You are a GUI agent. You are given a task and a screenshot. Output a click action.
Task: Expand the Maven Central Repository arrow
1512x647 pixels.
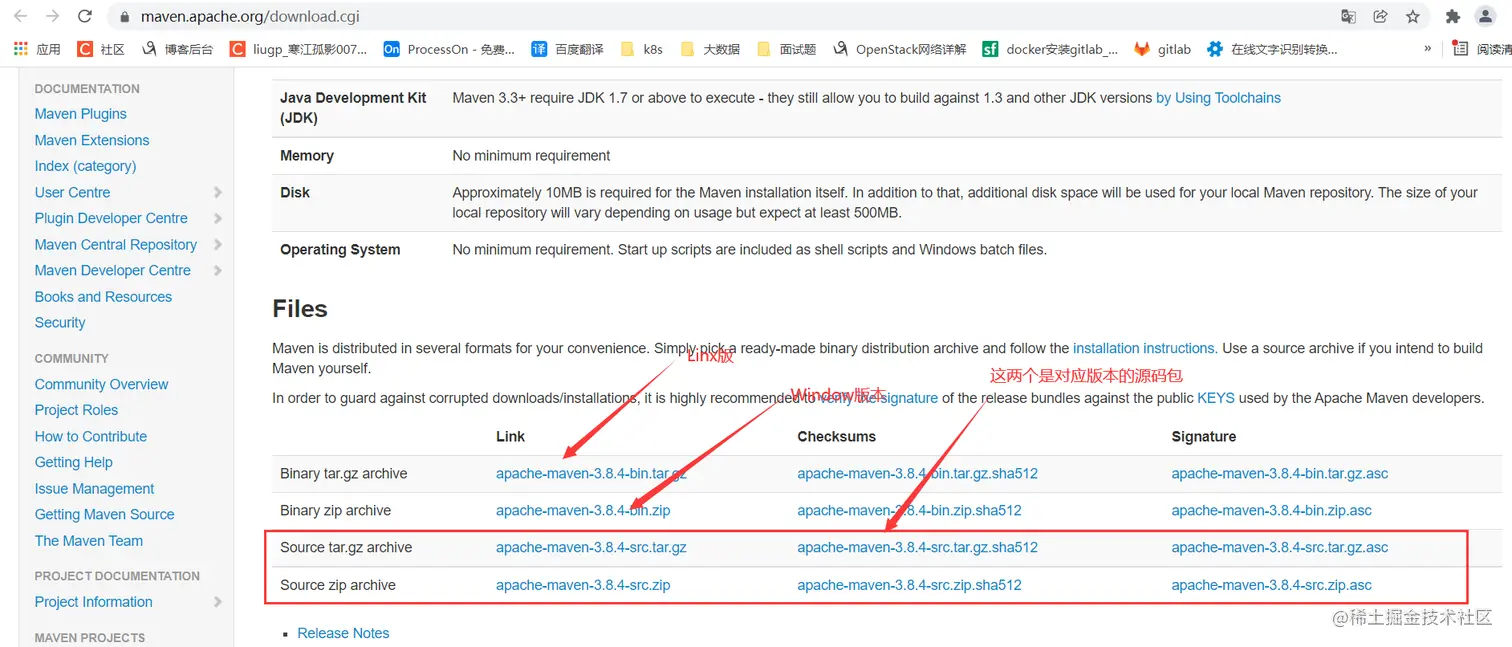[x=218, y=244]
